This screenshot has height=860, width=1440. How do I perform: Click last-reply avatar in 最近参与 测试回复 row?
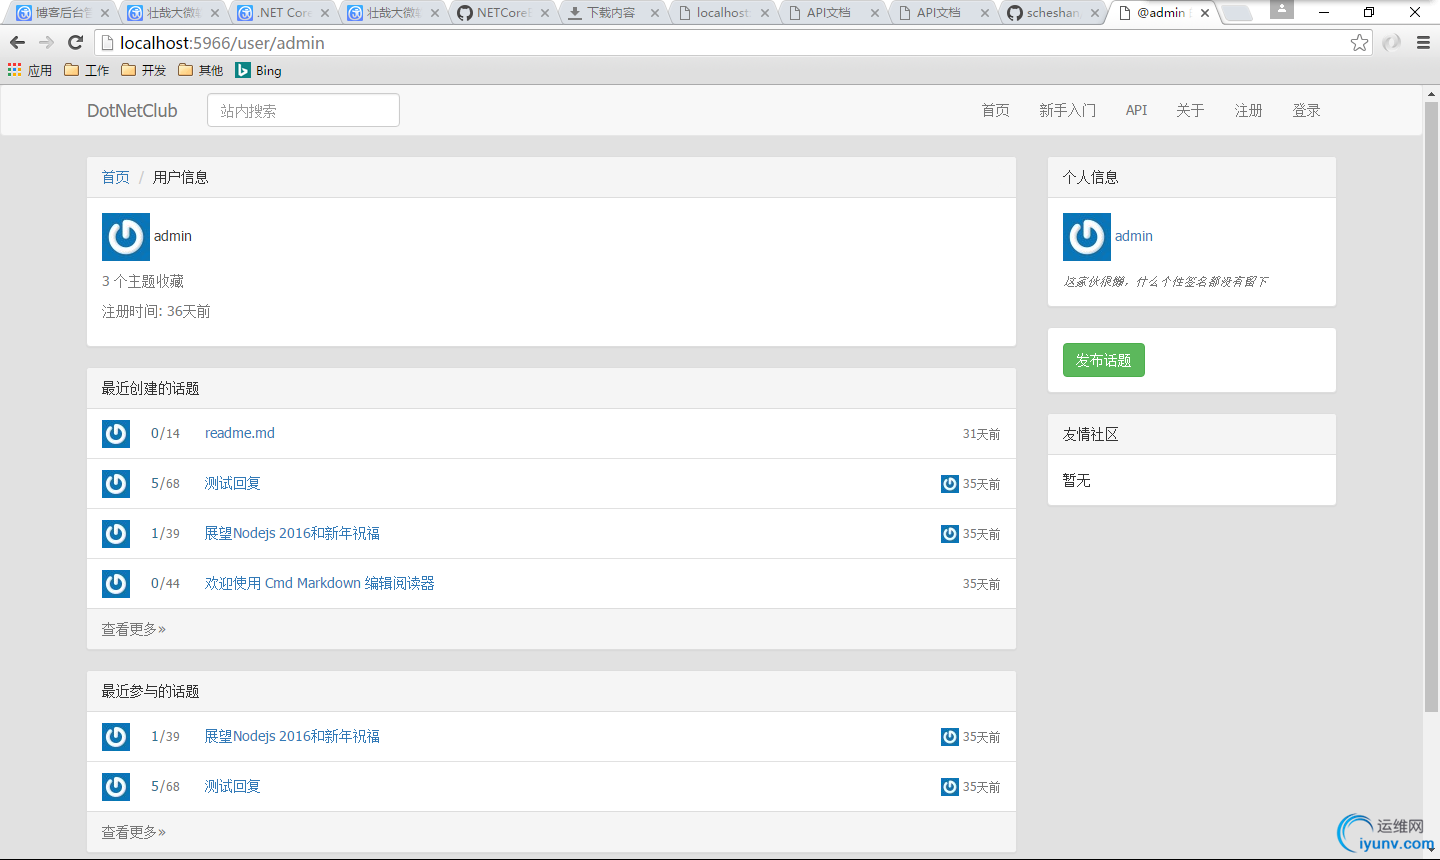click(x=950, y=787)
